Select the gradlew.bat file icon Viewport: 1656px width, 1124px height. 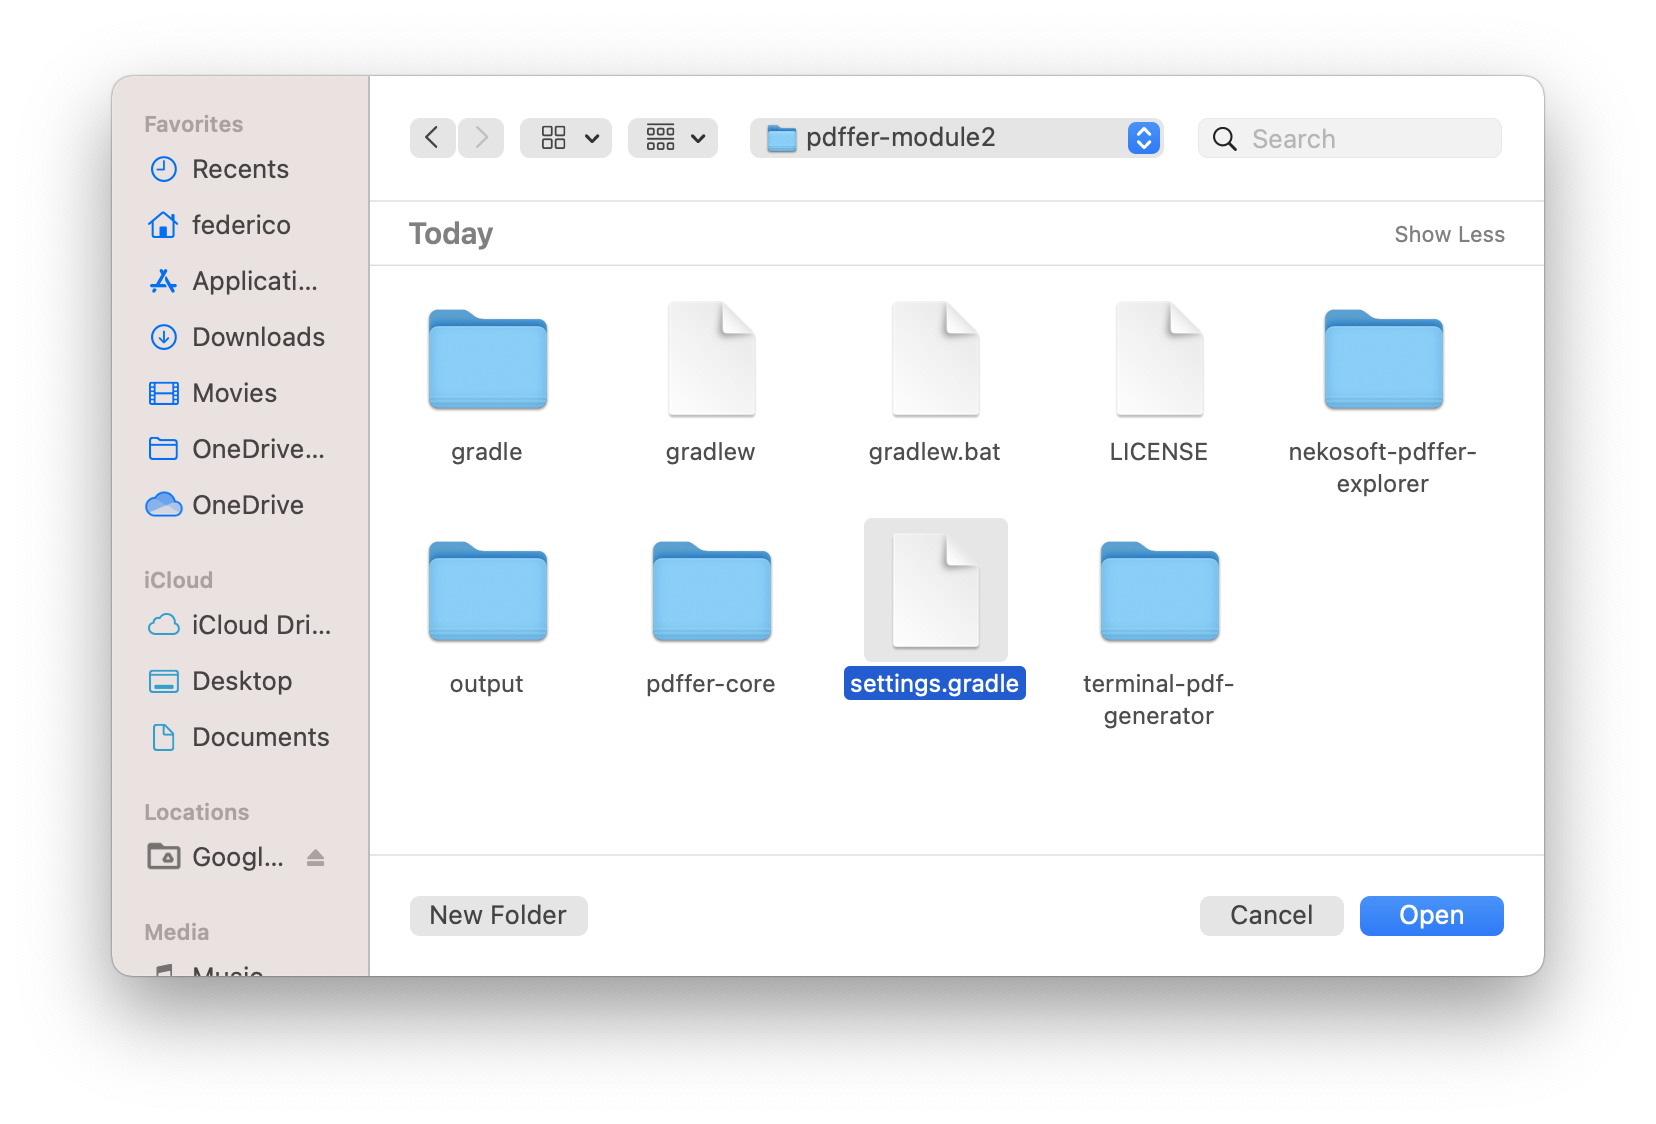click(x=935, y=362)
